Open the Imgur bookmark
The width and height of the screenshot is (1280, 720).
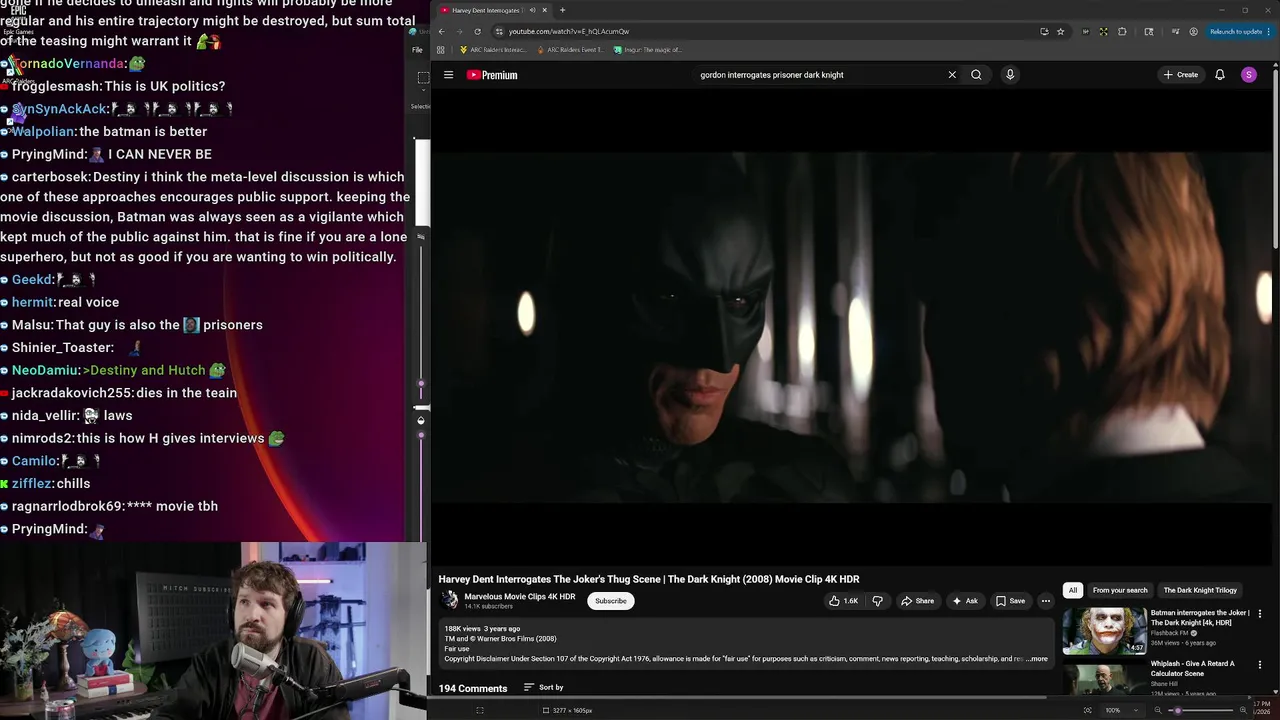648,49
